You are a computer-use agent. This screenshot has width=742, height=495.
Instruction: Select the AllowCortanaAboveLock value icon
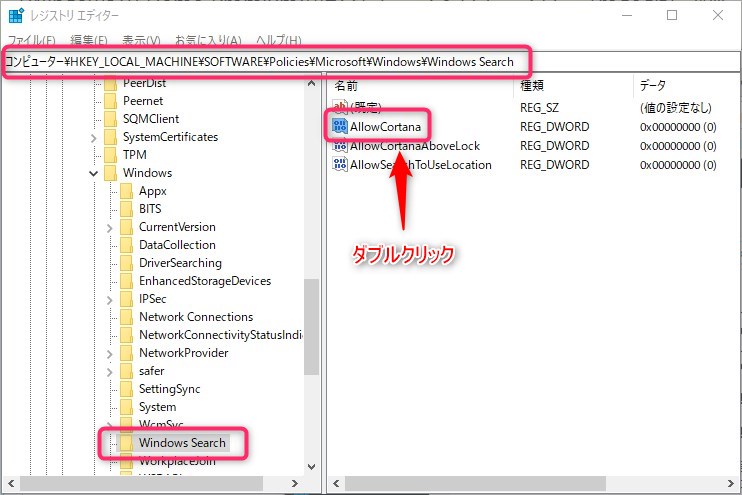coord(340,146)
